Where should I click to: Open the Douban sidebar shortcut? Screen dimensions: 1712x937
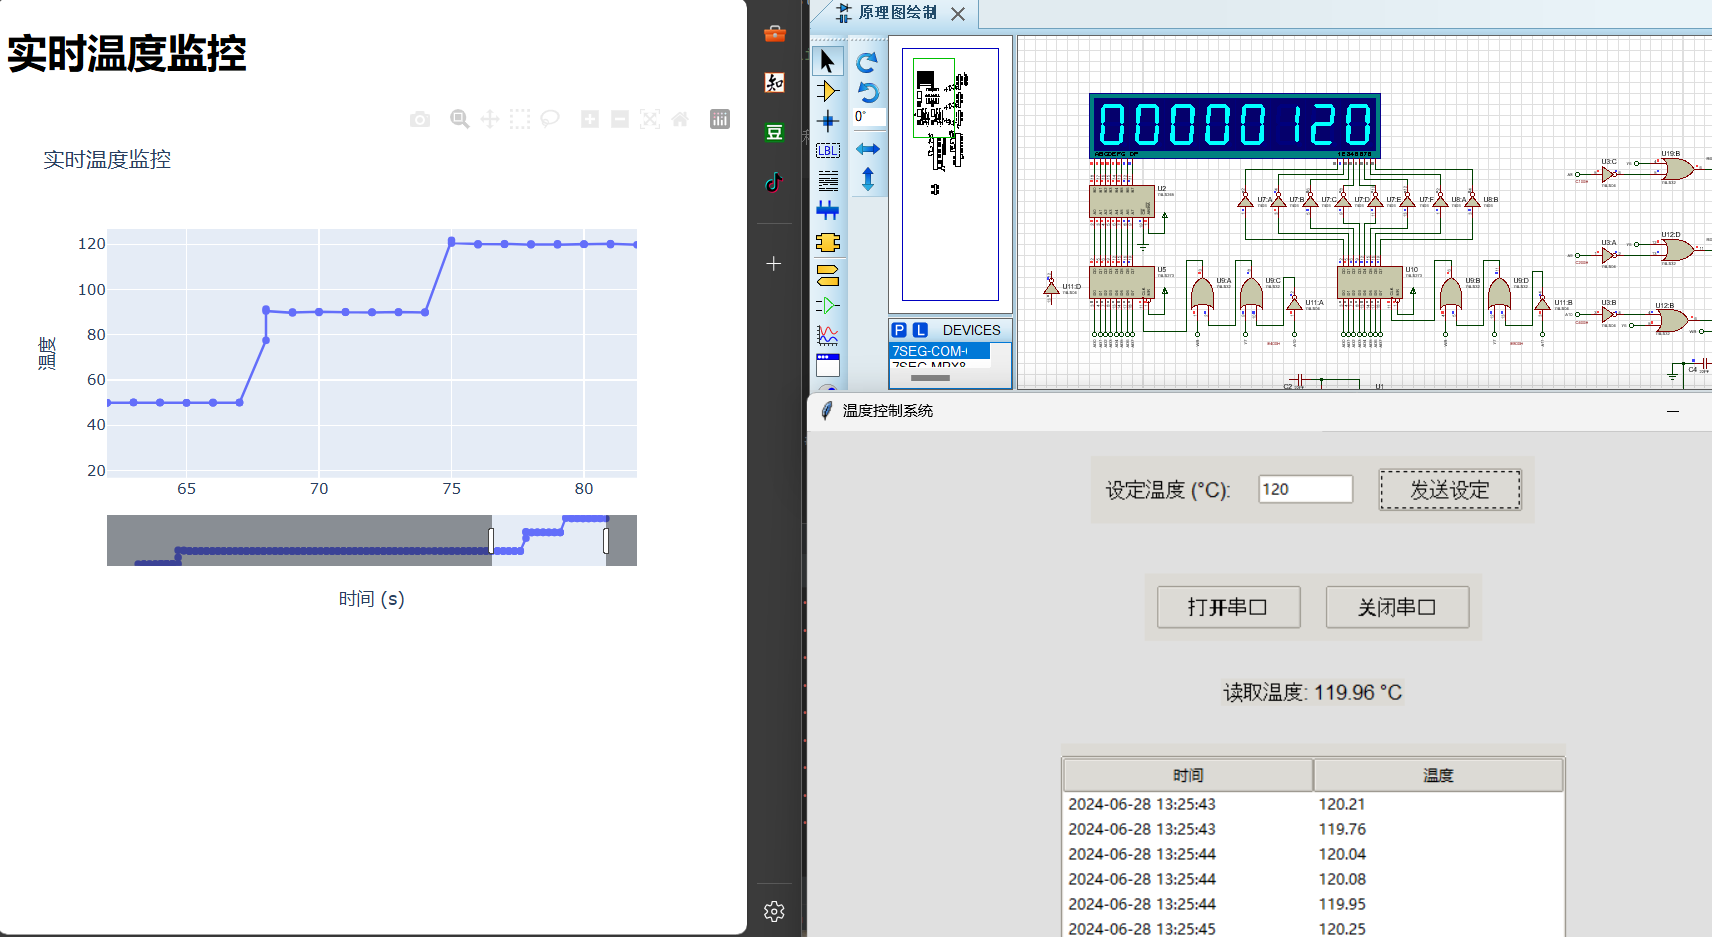tap(774, 132)
